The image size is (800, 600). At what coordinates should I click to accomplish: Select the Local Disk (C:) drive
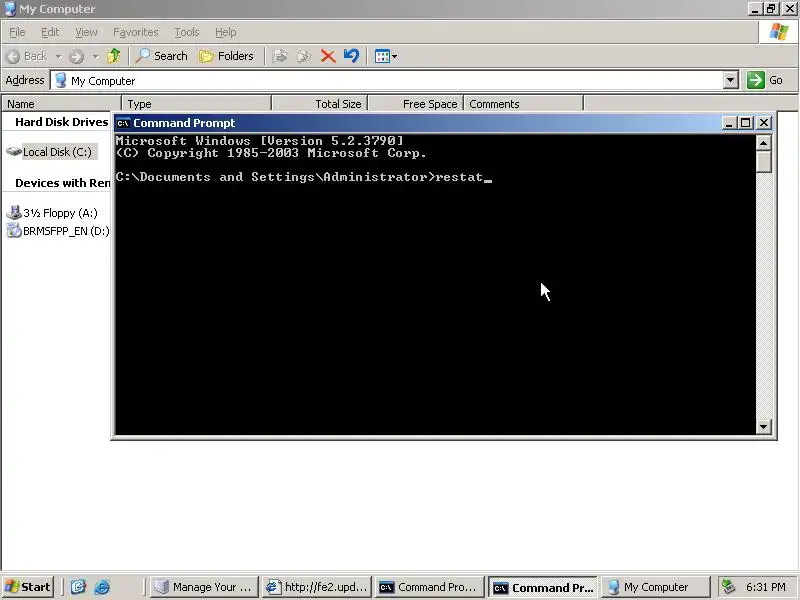pos(51,152)
